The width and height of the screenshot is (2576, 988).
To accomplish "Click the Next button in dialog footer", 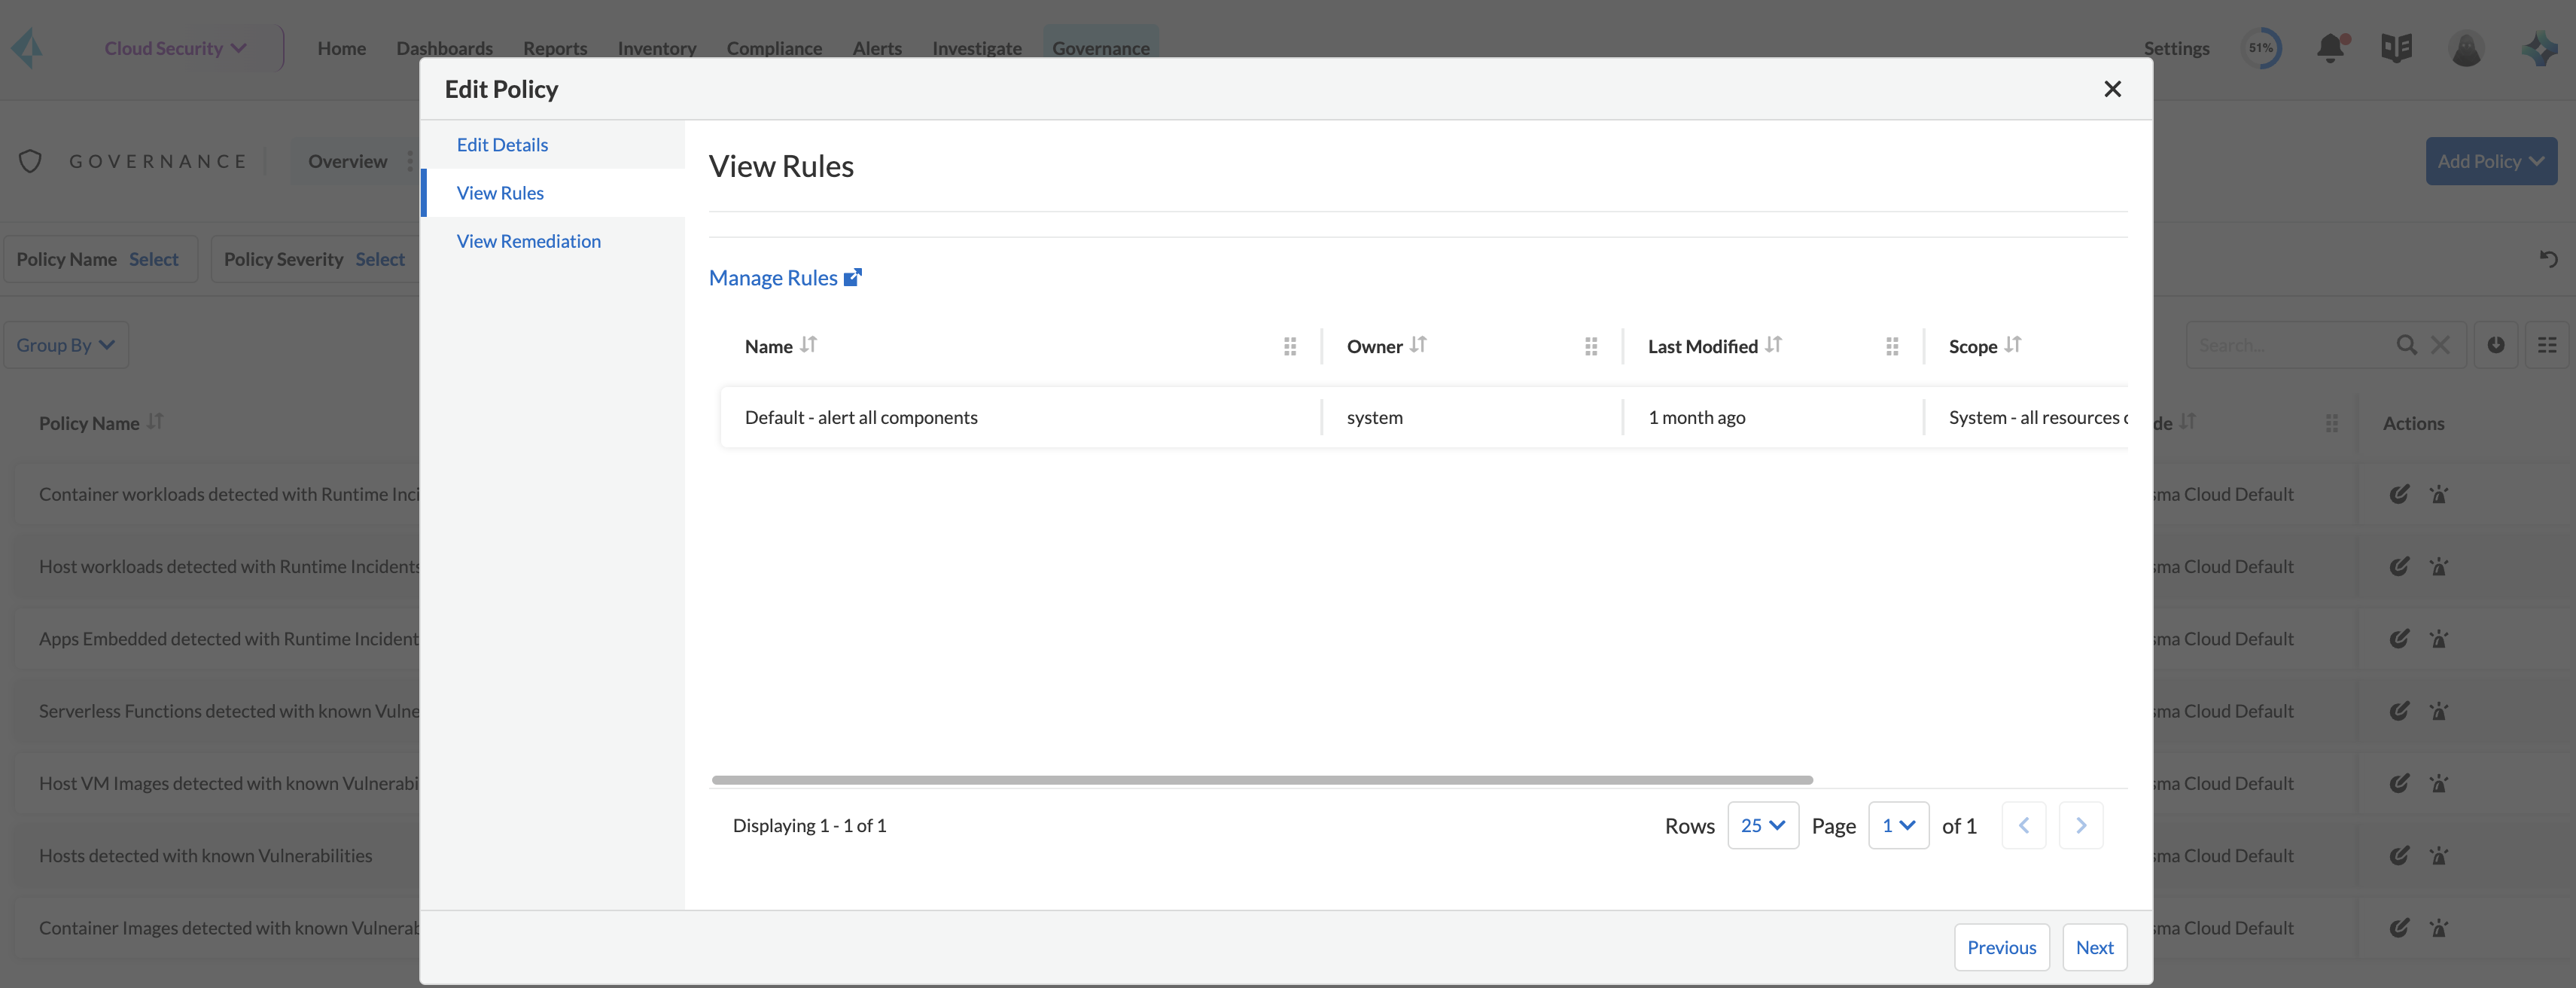I will (x=2094, y=947).
